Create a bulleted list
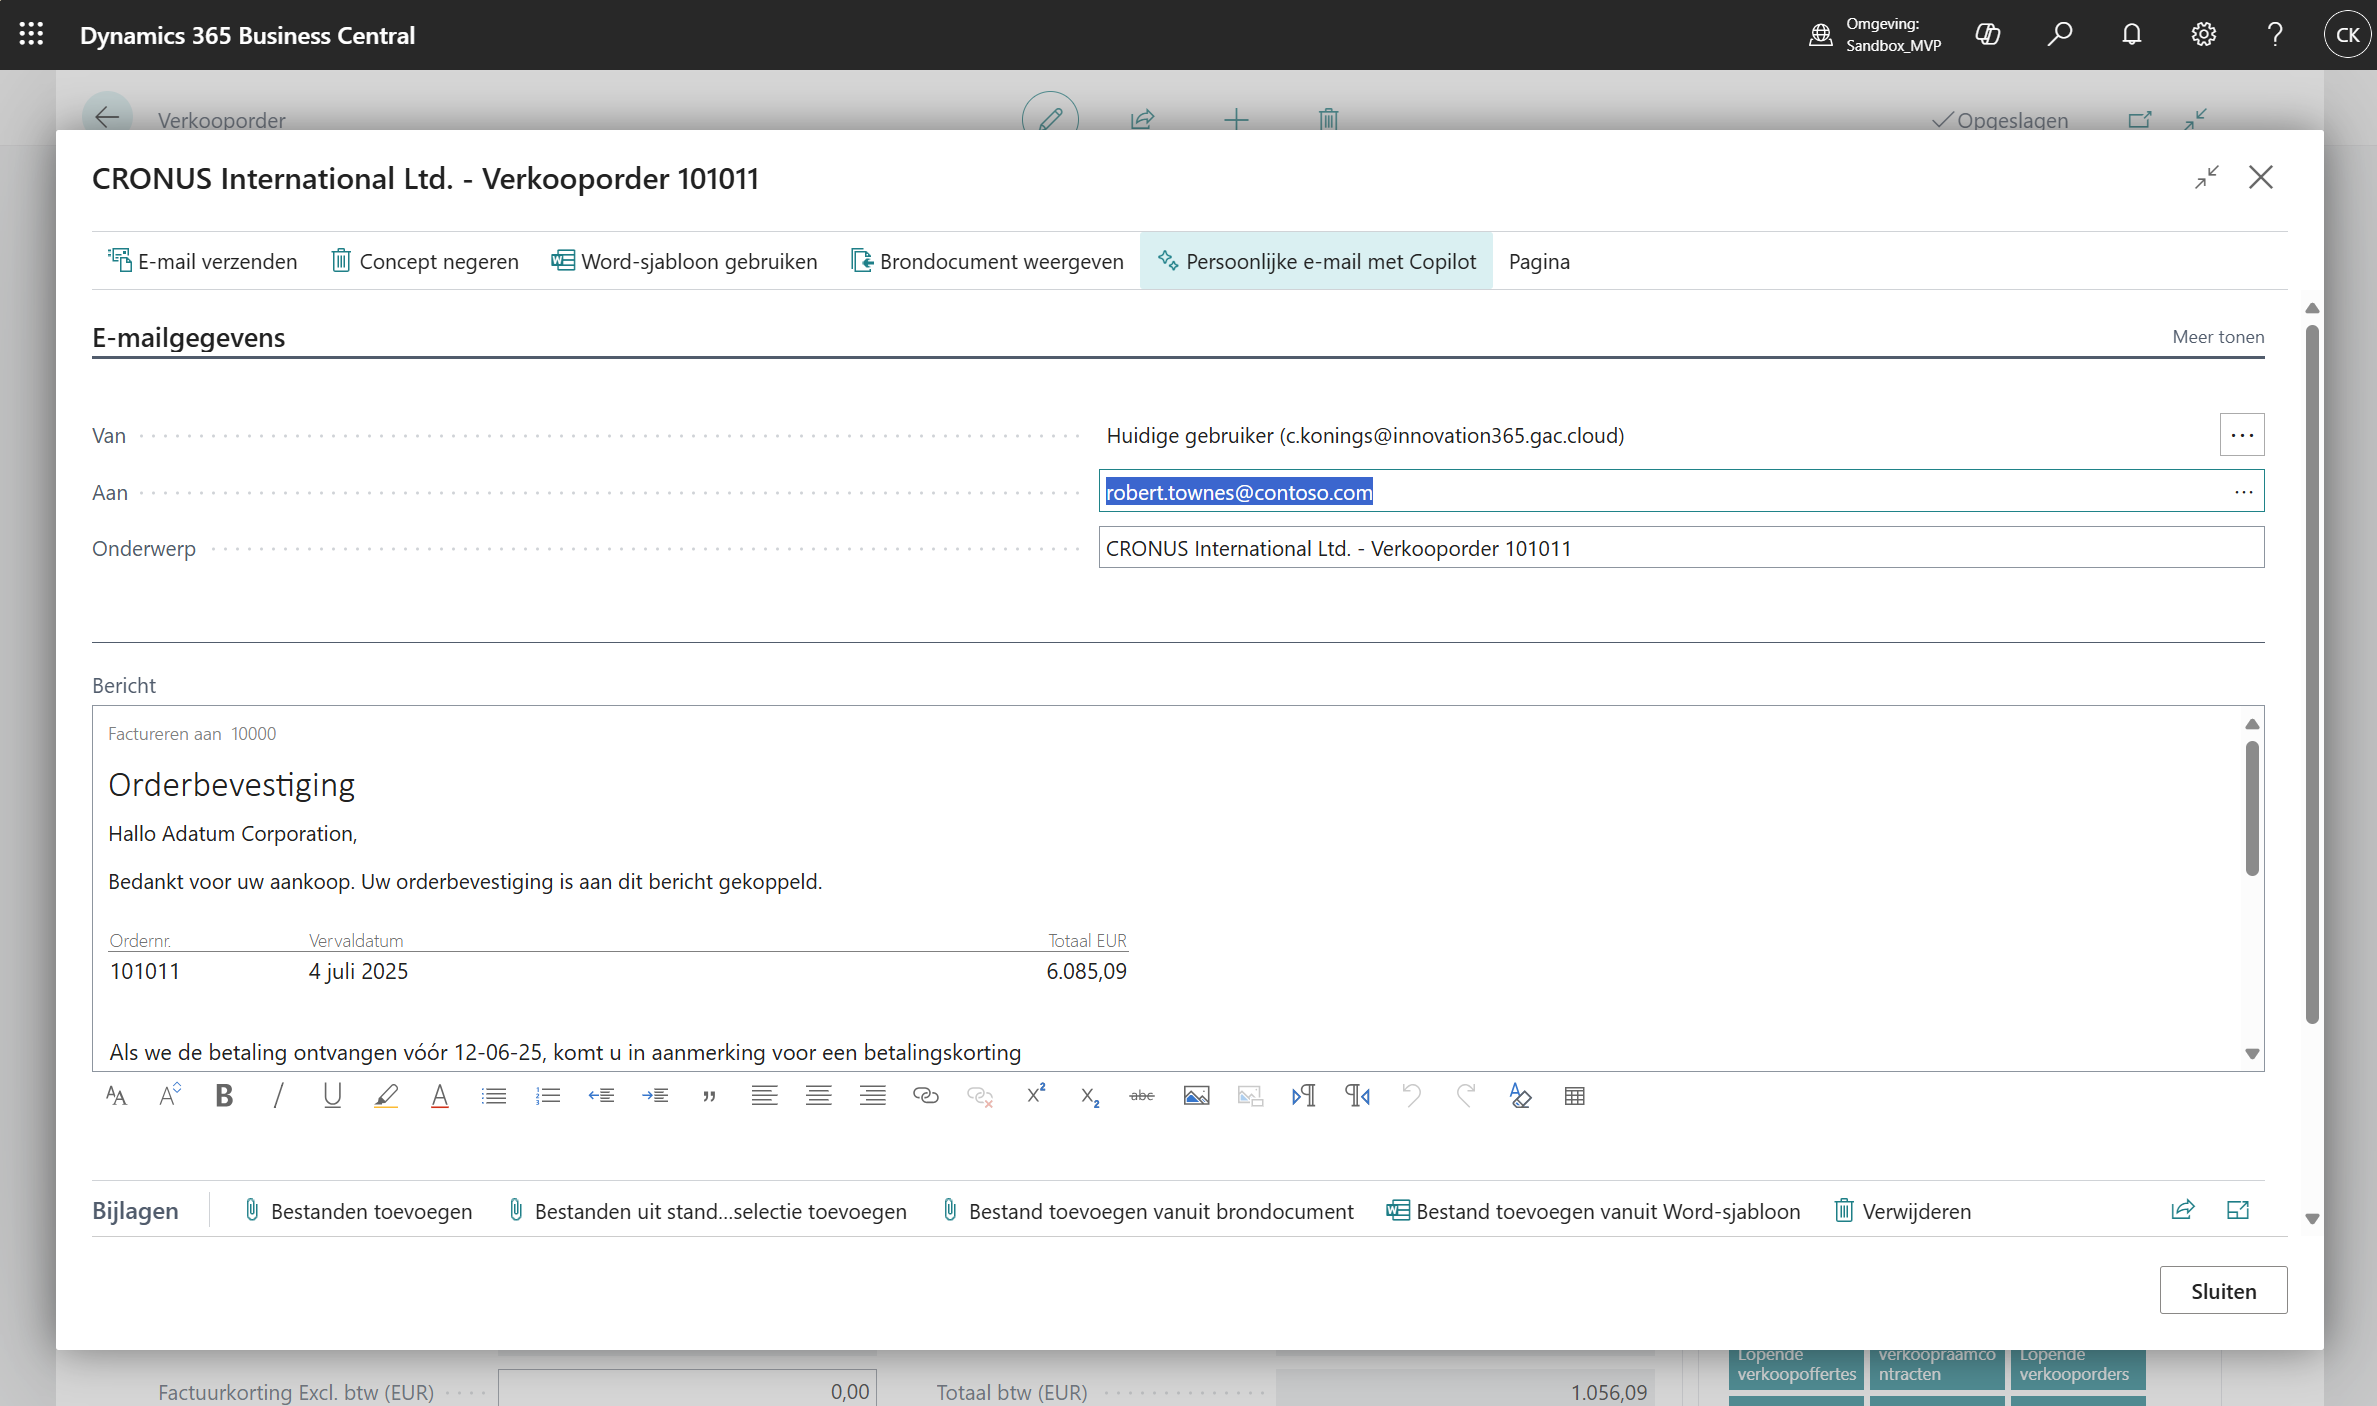This screenshot has width=2377, height=1406. (x=494, y=1096)
